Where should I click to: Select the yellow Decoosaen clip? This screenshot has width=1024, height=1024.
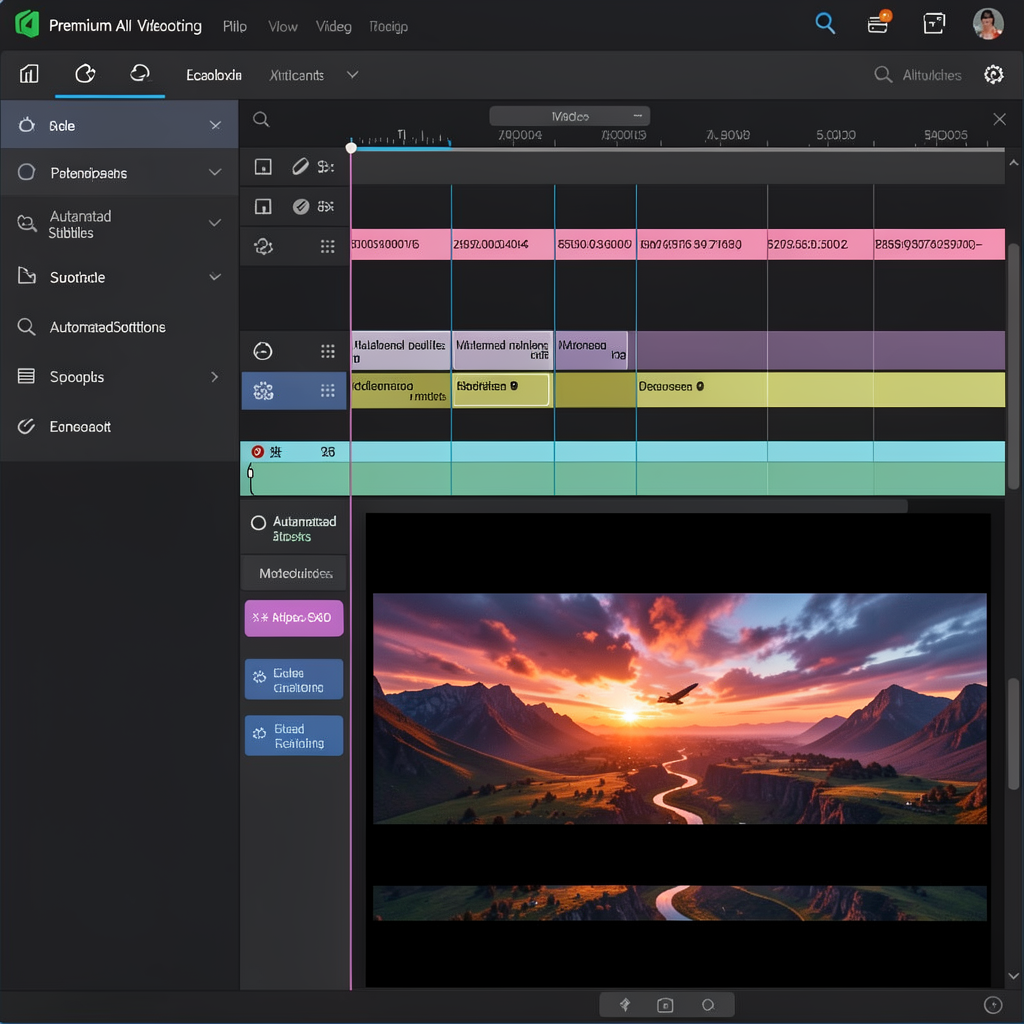821,390
